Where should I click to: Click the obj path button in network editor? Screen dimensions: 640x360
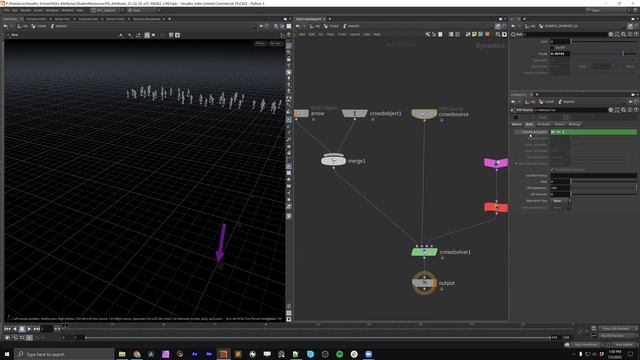(315, 26)
